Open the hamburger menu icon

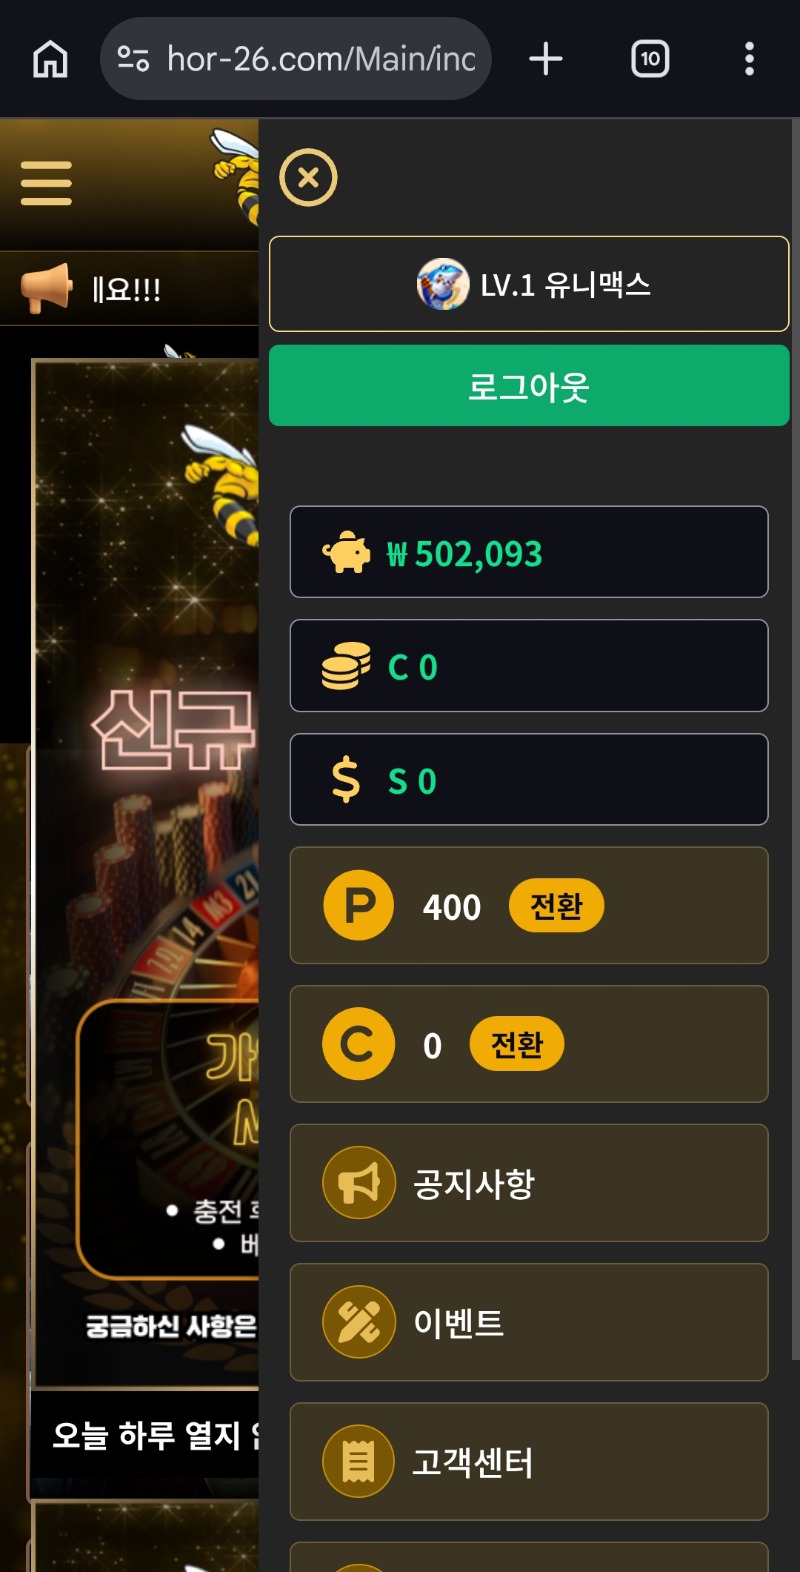(x=46, y=183)
